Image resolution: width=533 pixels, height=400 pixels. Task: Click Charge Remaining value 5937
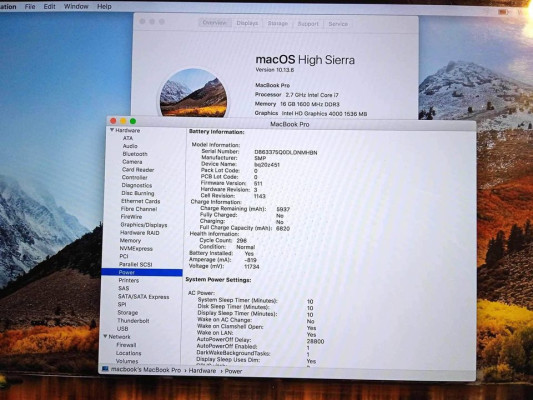(x=283, y=209)
